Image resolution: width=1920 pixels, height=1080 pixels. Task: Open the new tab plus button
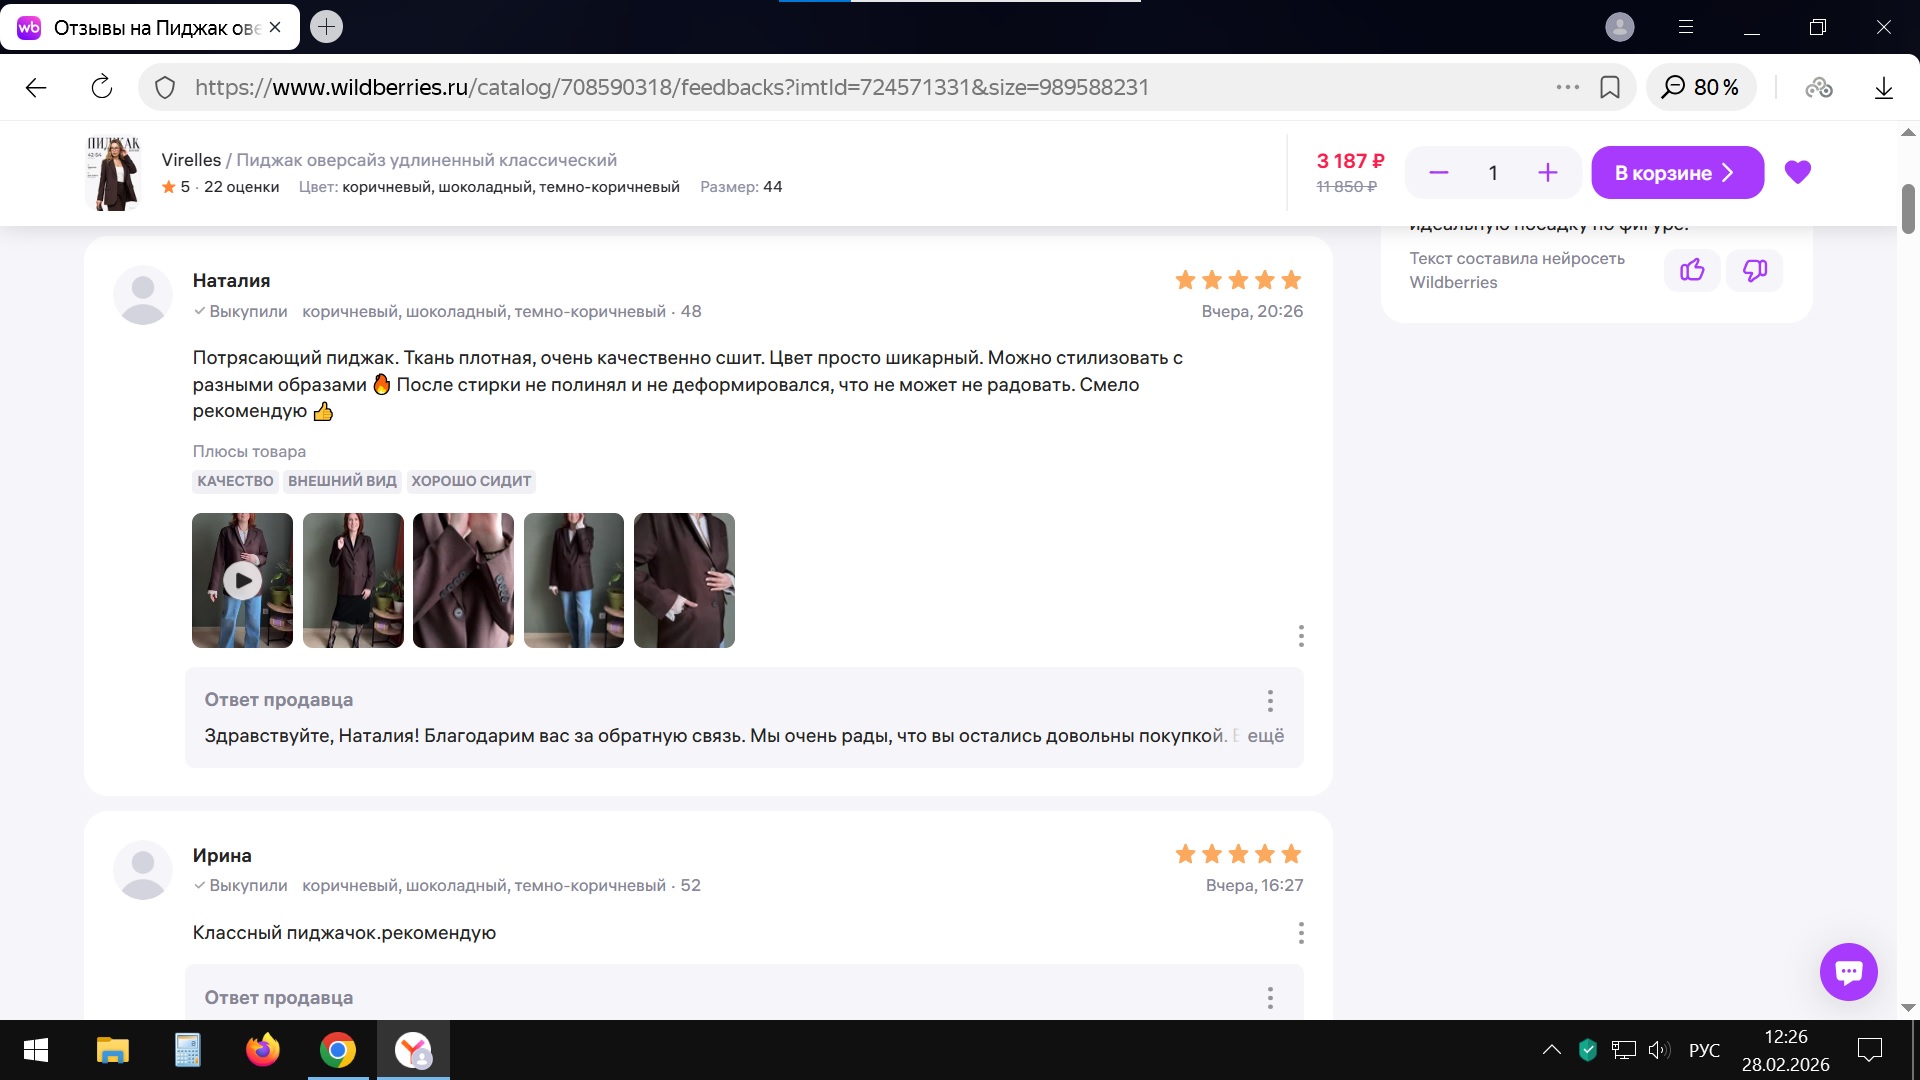coord(326,27)
